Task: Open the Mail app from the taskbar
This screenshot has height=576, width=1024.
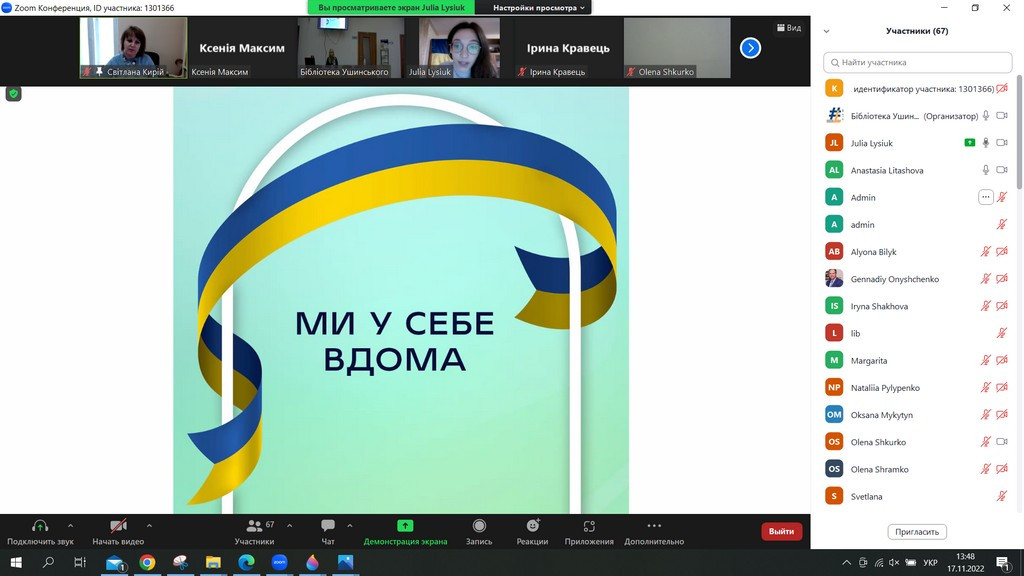Action: point(115,562)
